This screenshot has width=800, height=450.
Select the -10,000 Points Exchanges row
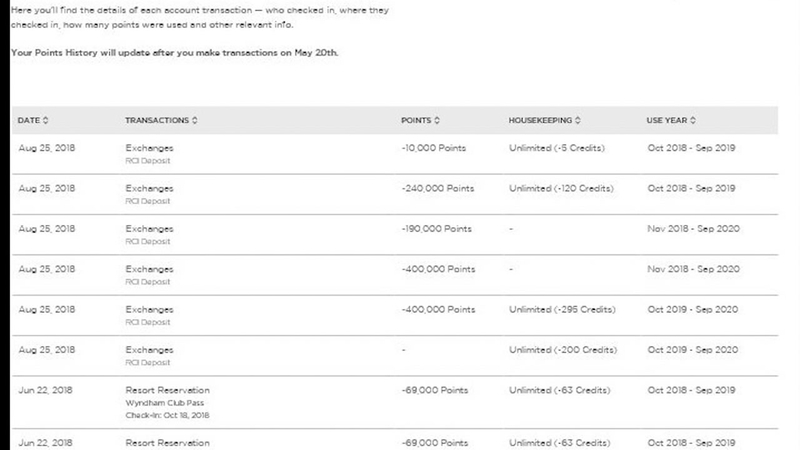coord(395,154)
